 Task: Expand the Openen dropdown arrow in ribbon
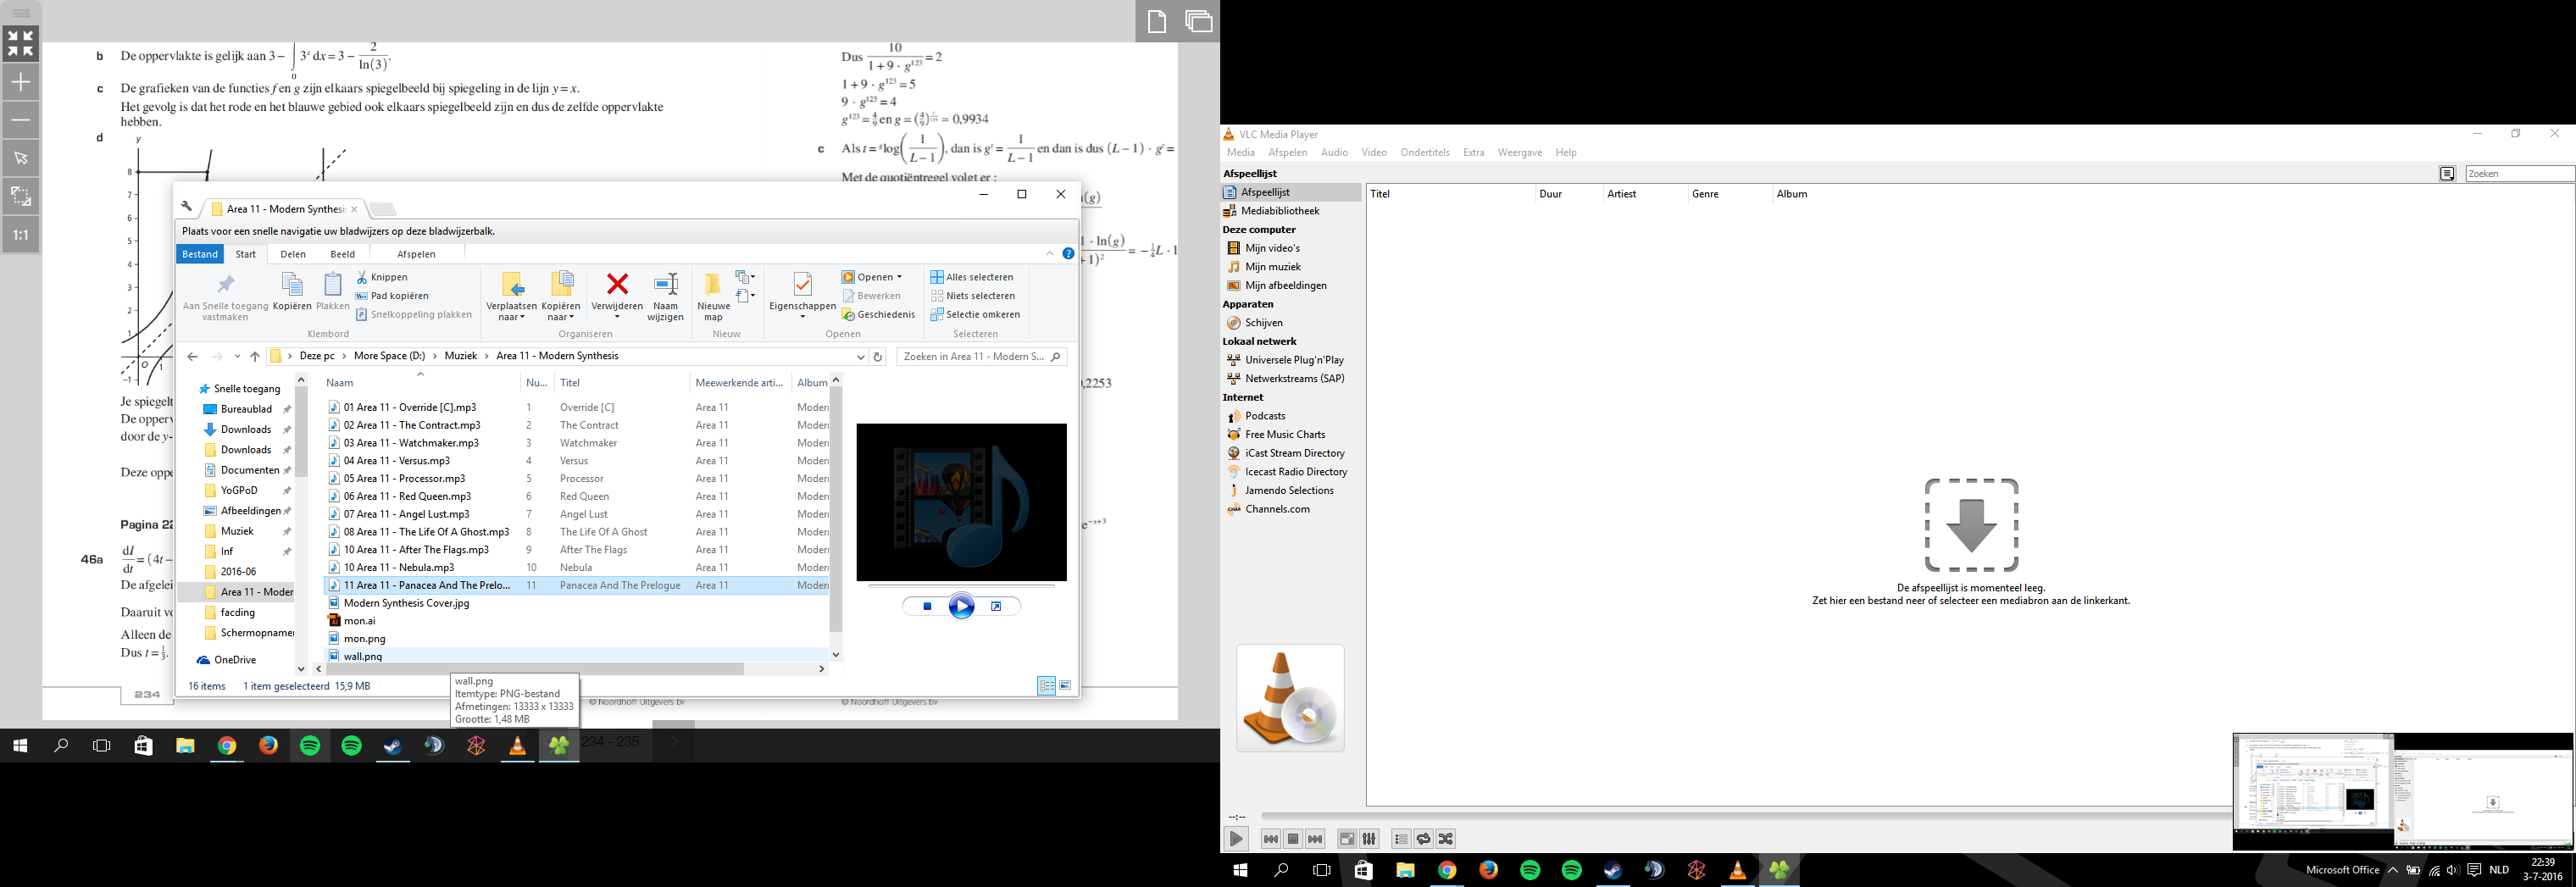[x=899, y=277]
